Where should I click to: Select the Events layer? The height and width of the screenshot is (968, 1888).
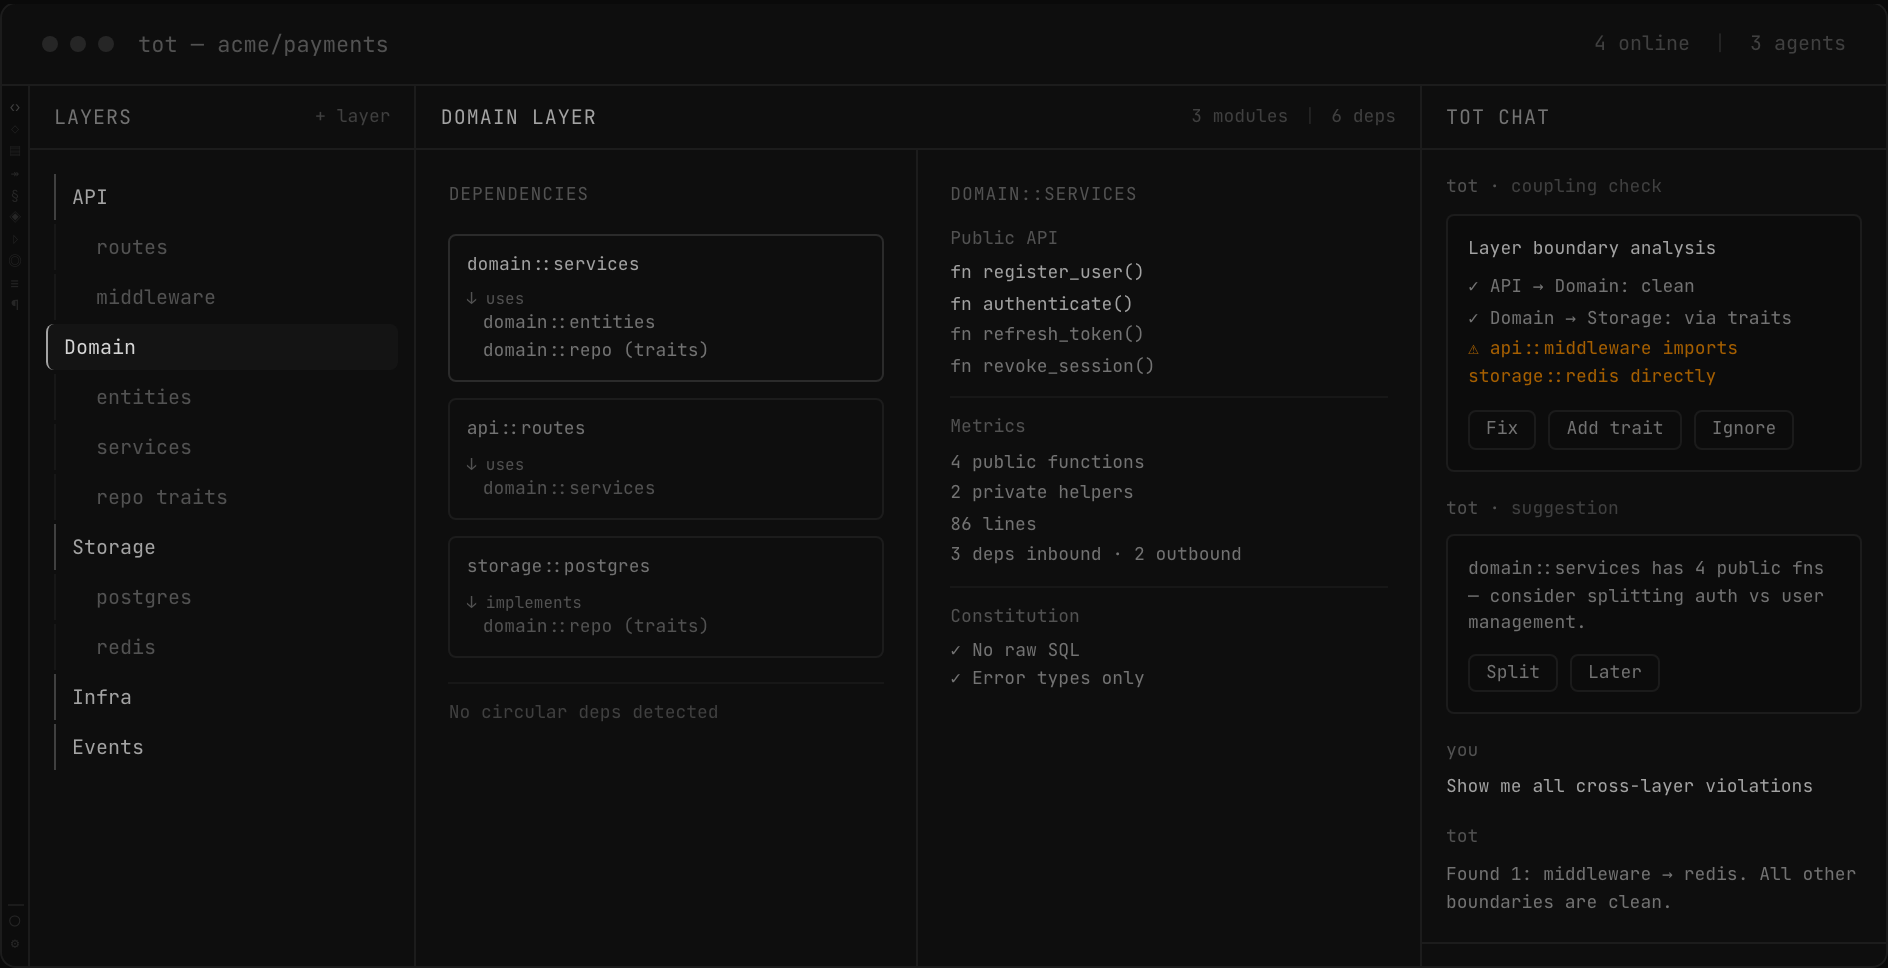click(225, 747)
